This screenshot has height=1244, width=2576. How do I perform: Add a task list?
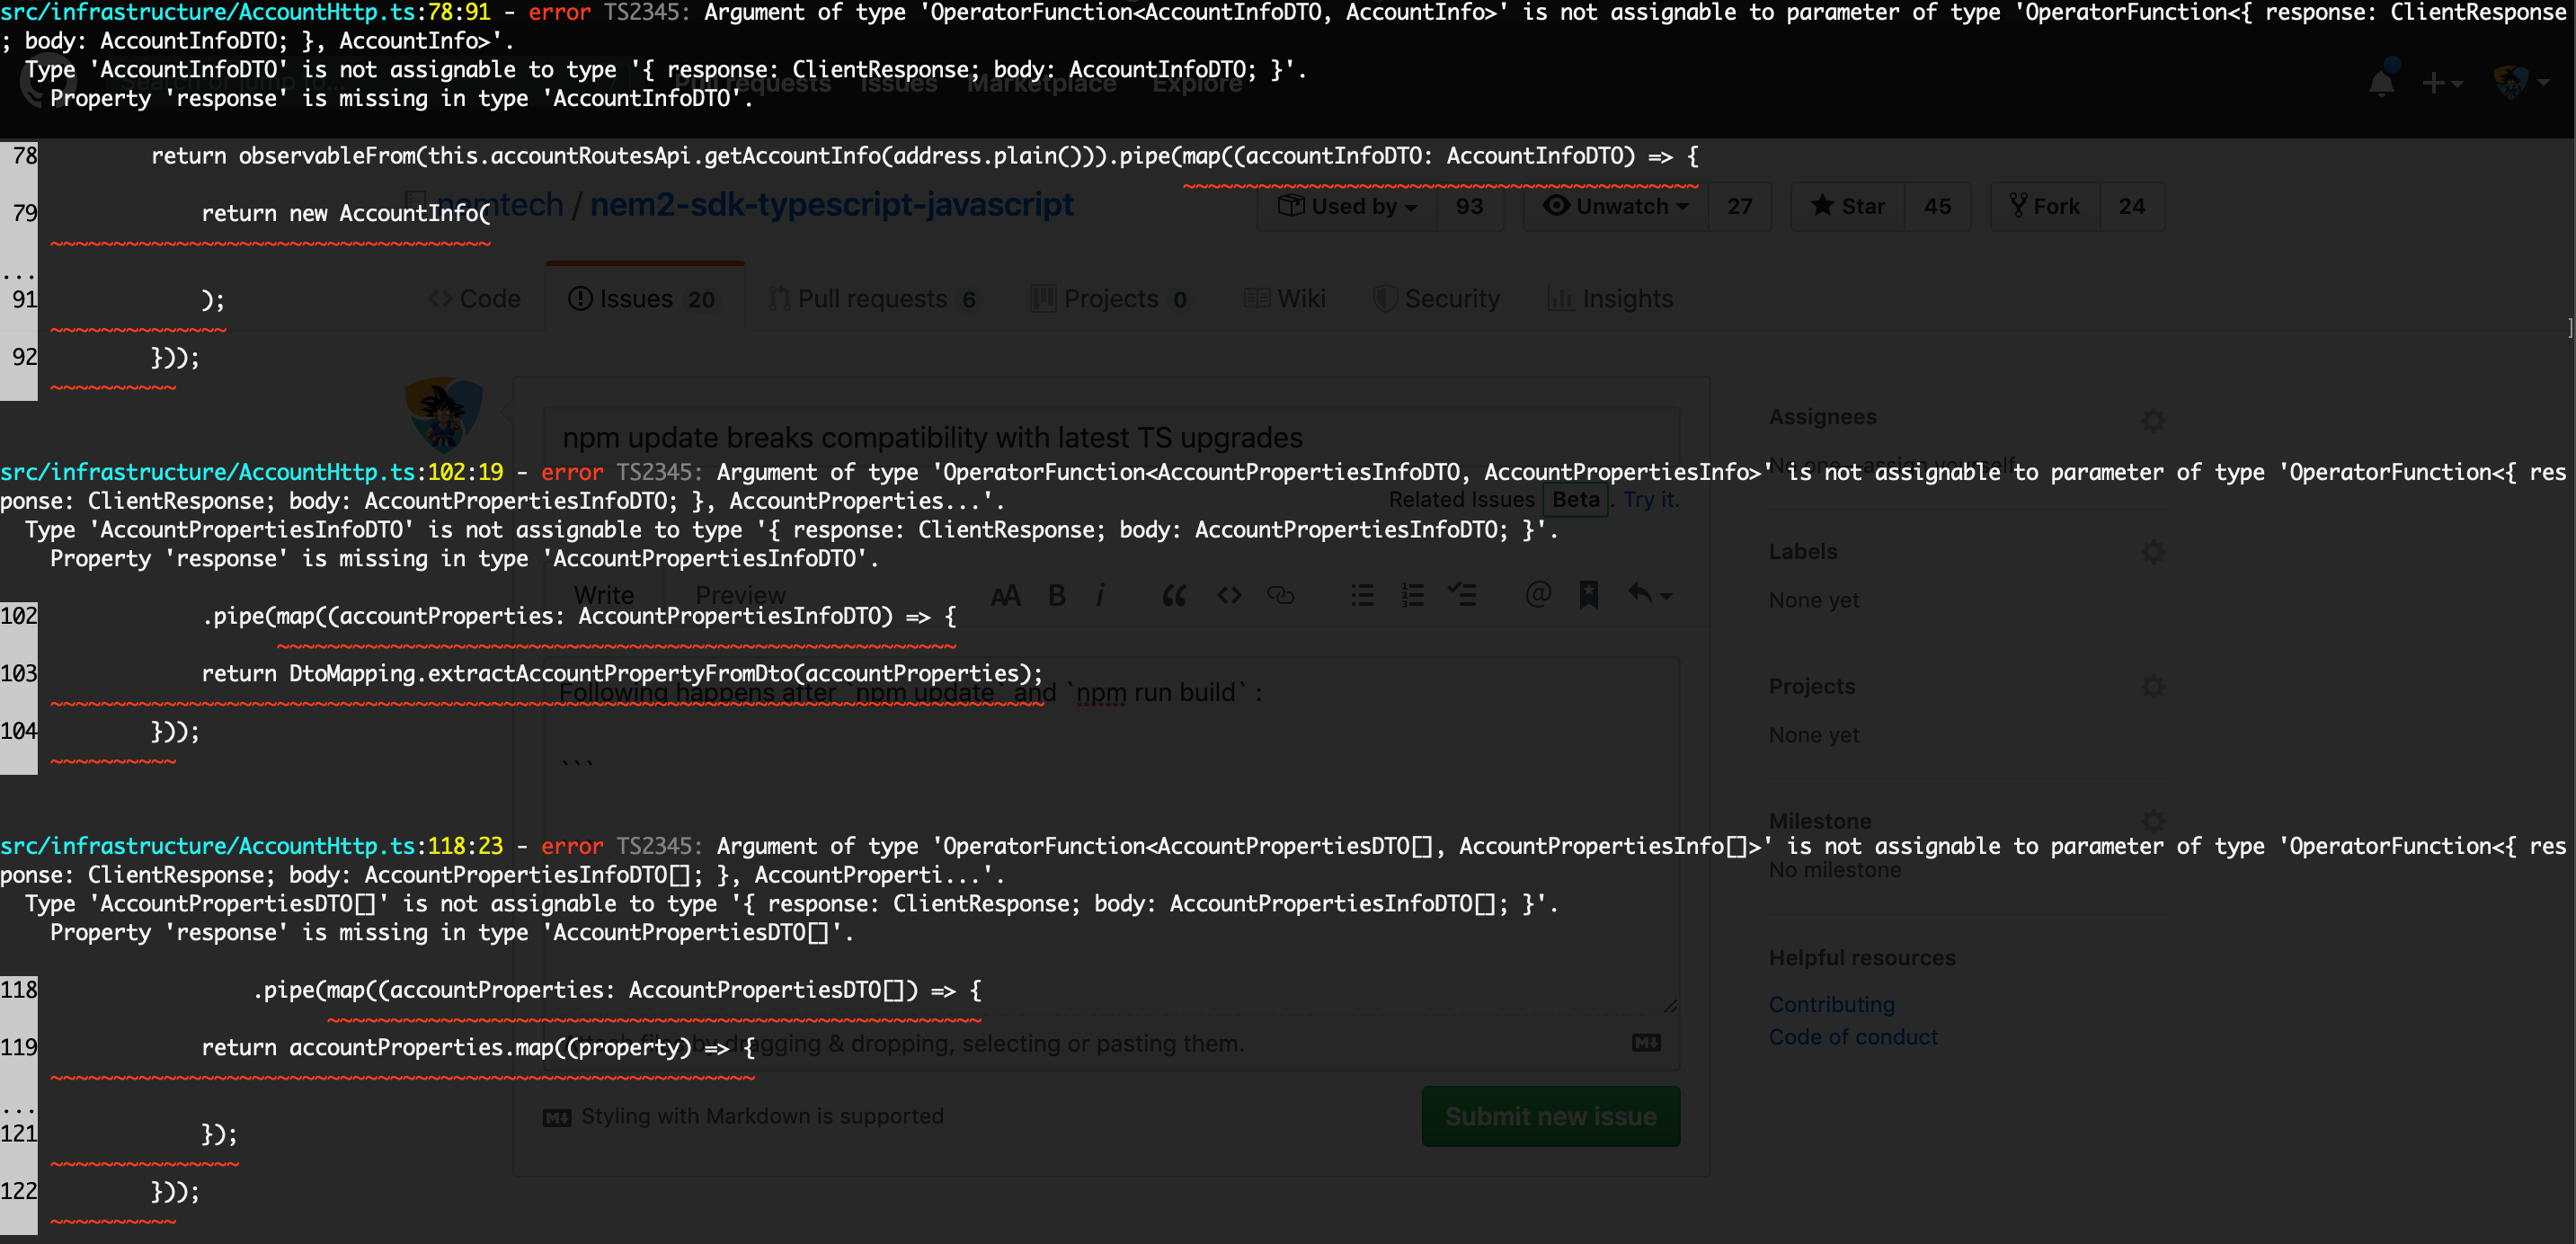[1462, 596]
